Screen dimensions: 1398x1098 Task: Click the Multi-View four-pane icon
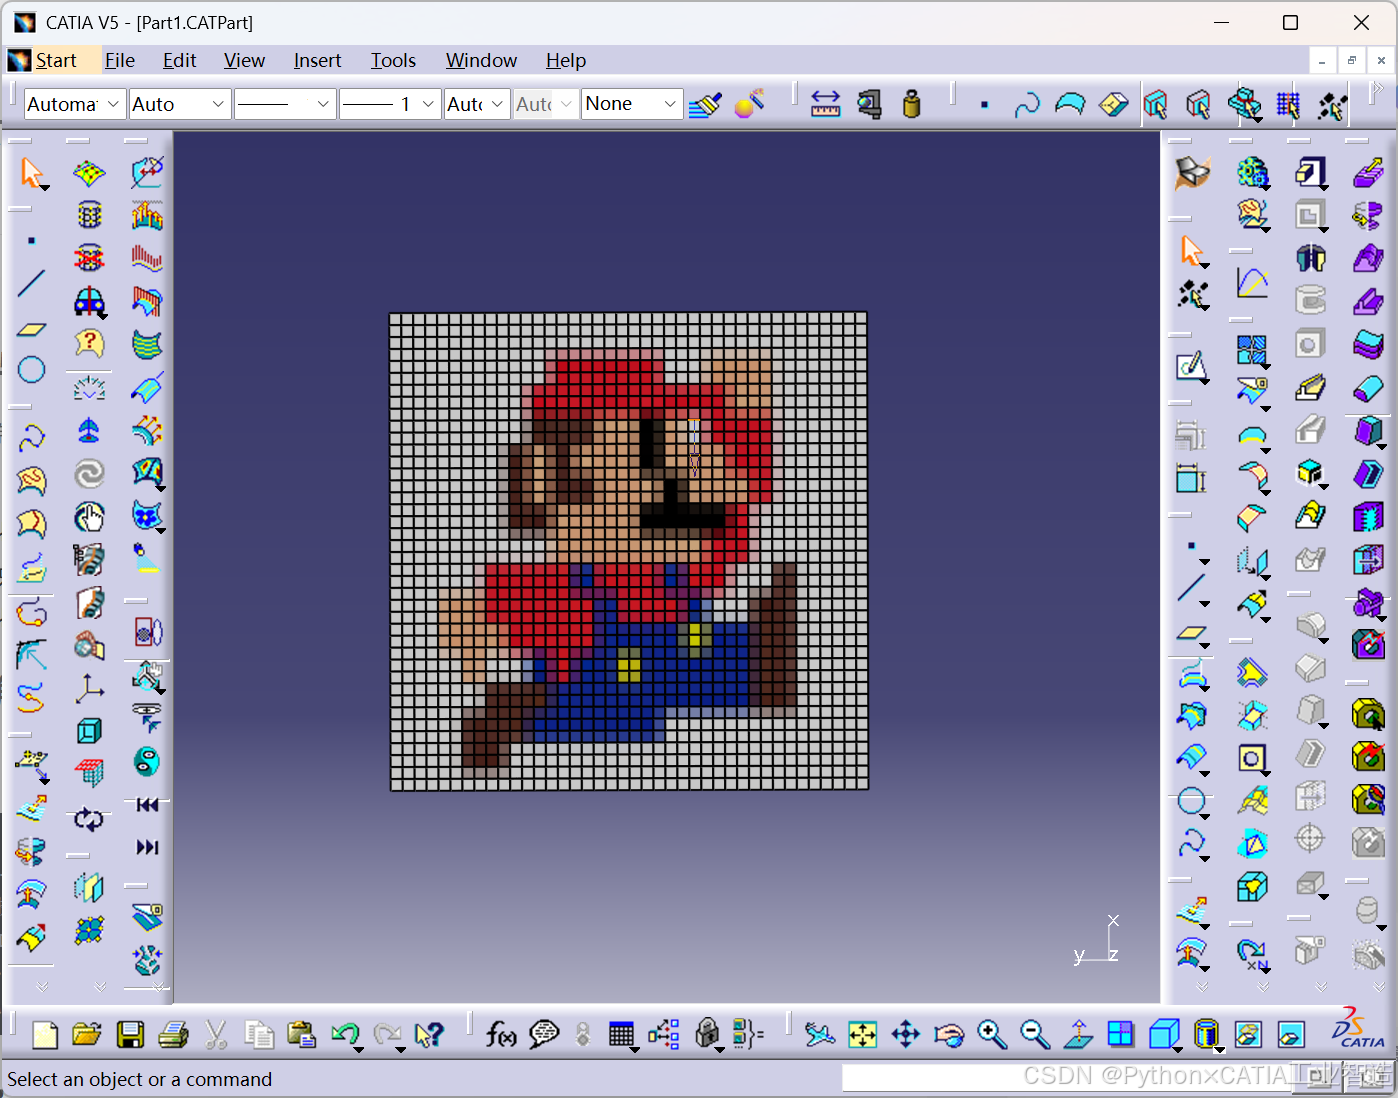coord(1121,1034)
